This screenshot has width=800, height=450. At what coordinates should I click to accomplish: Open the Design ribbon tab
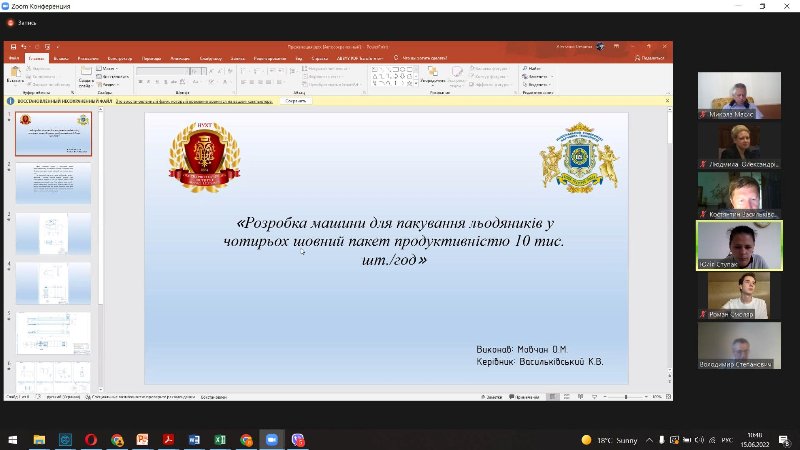[x=120, y=58]
